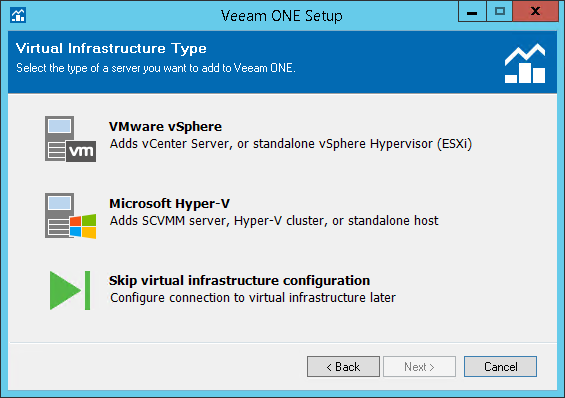Choose Skip virtual infrastructure configuration
This screenshot has width=565, height=398.
(x=239, y=281)
